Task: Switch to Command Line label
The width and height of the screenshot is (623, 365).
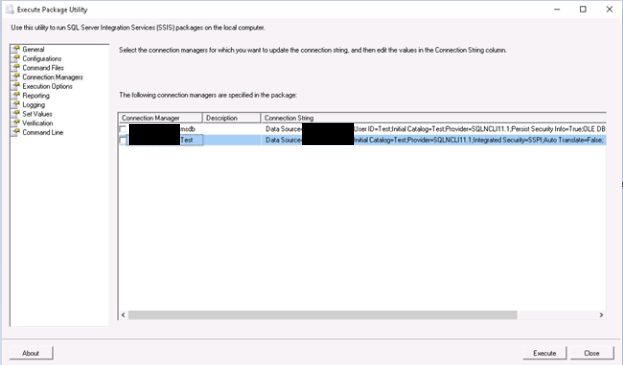Action: pos(43,132)
